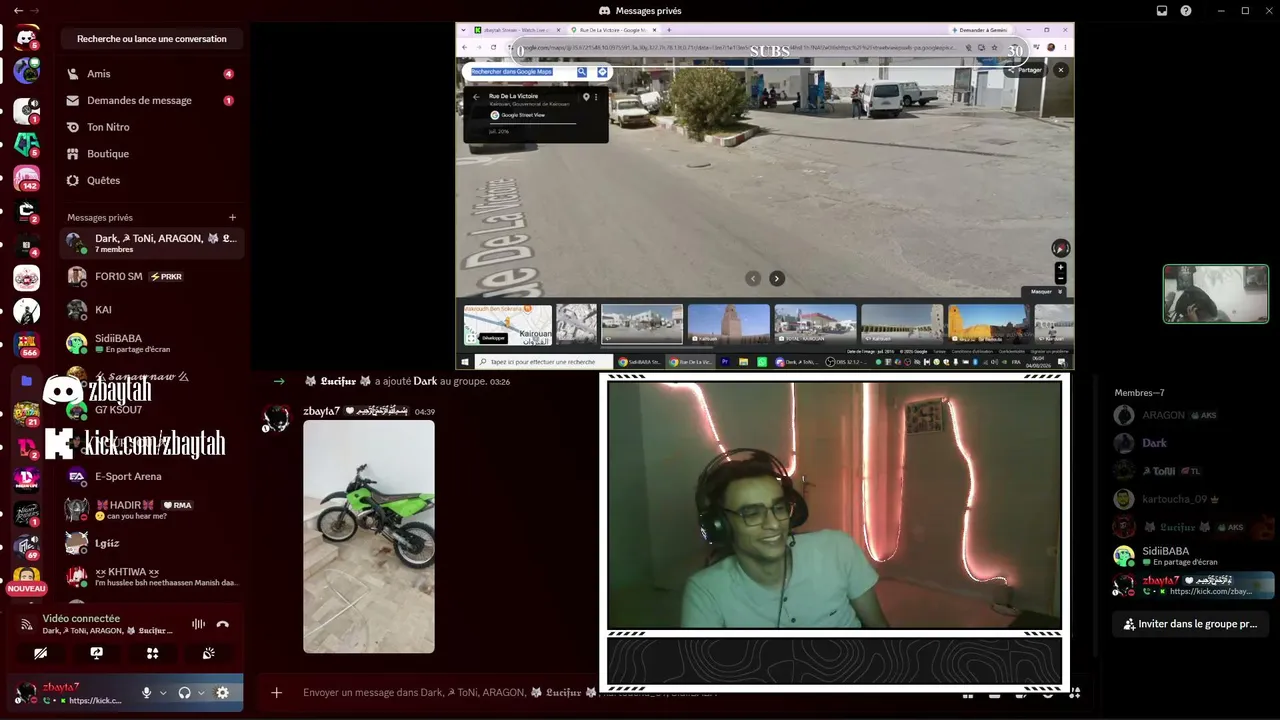
Task: Click the Street View compass
Action: click(1061, 248)
